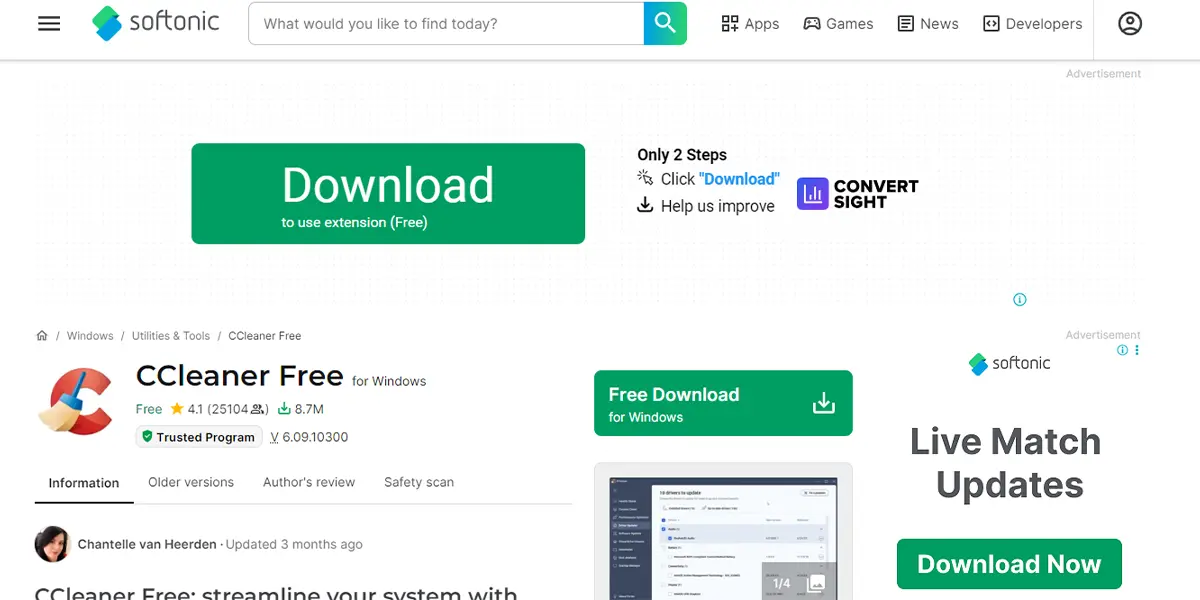Click the Apps icon in the top navigation
Screen dimensions: 1200x600
click(729, 23)
